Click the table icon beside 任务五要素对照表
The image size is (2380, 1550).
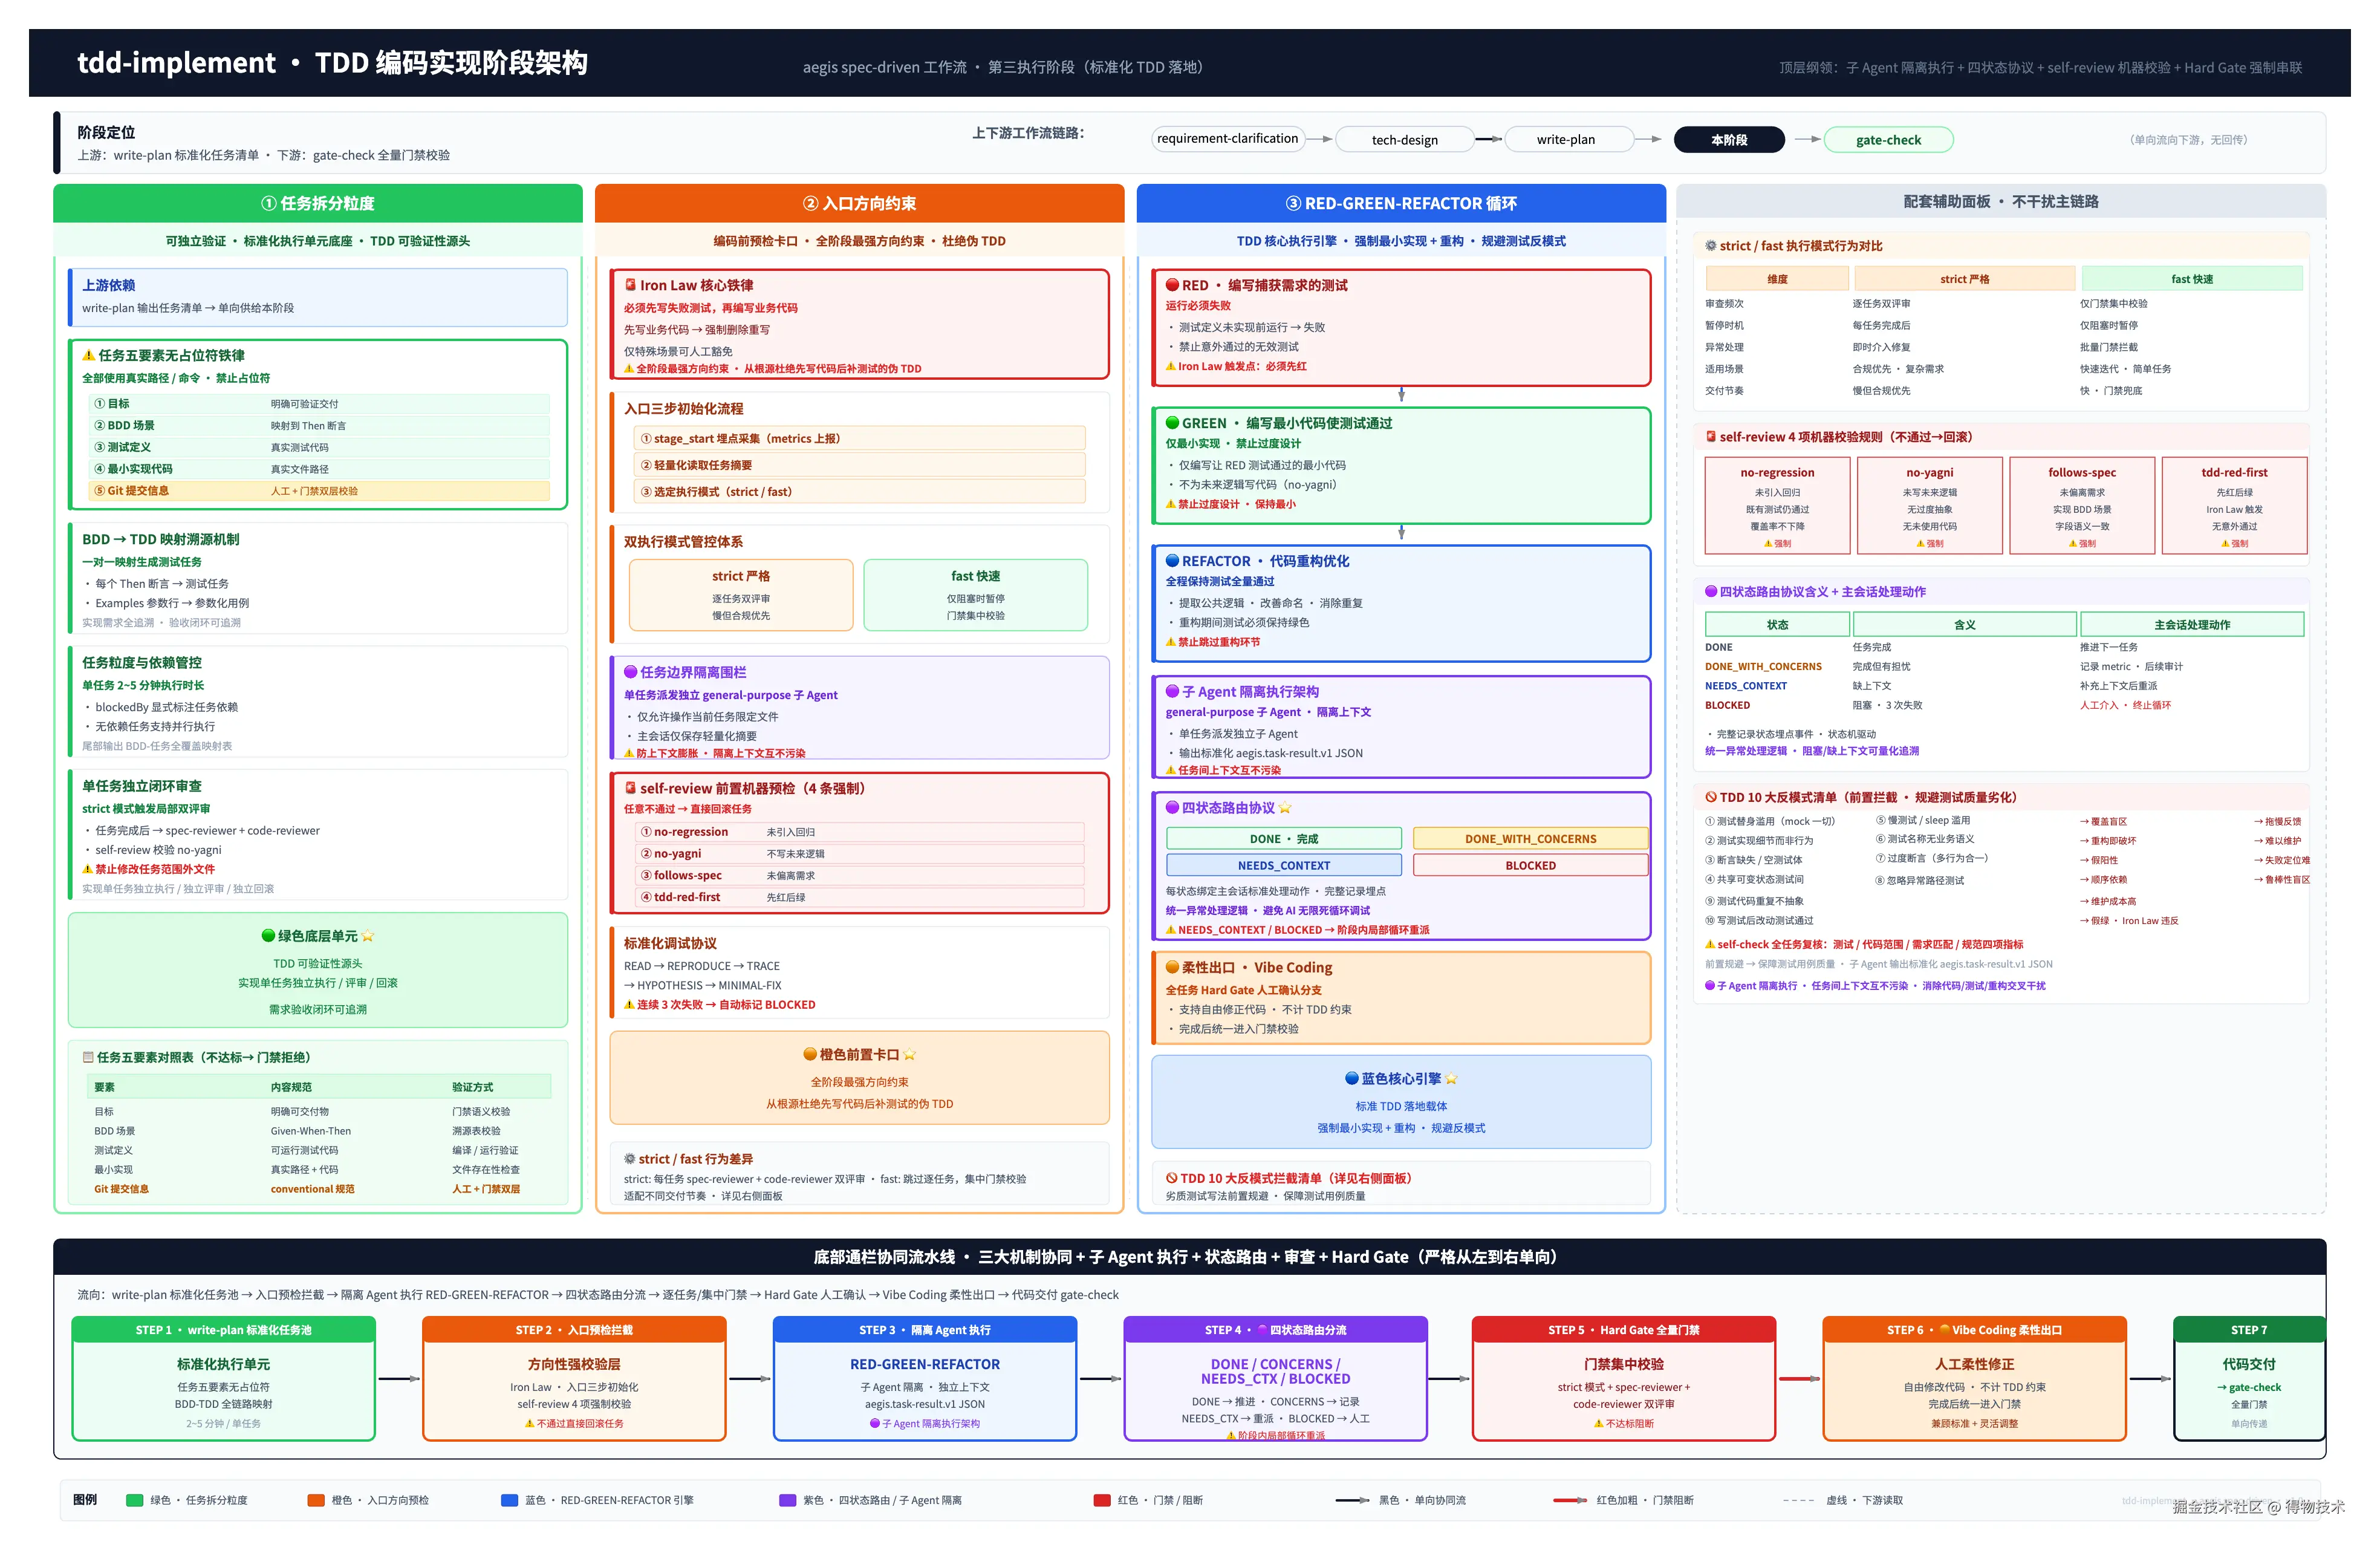[x=88, y=1057]
